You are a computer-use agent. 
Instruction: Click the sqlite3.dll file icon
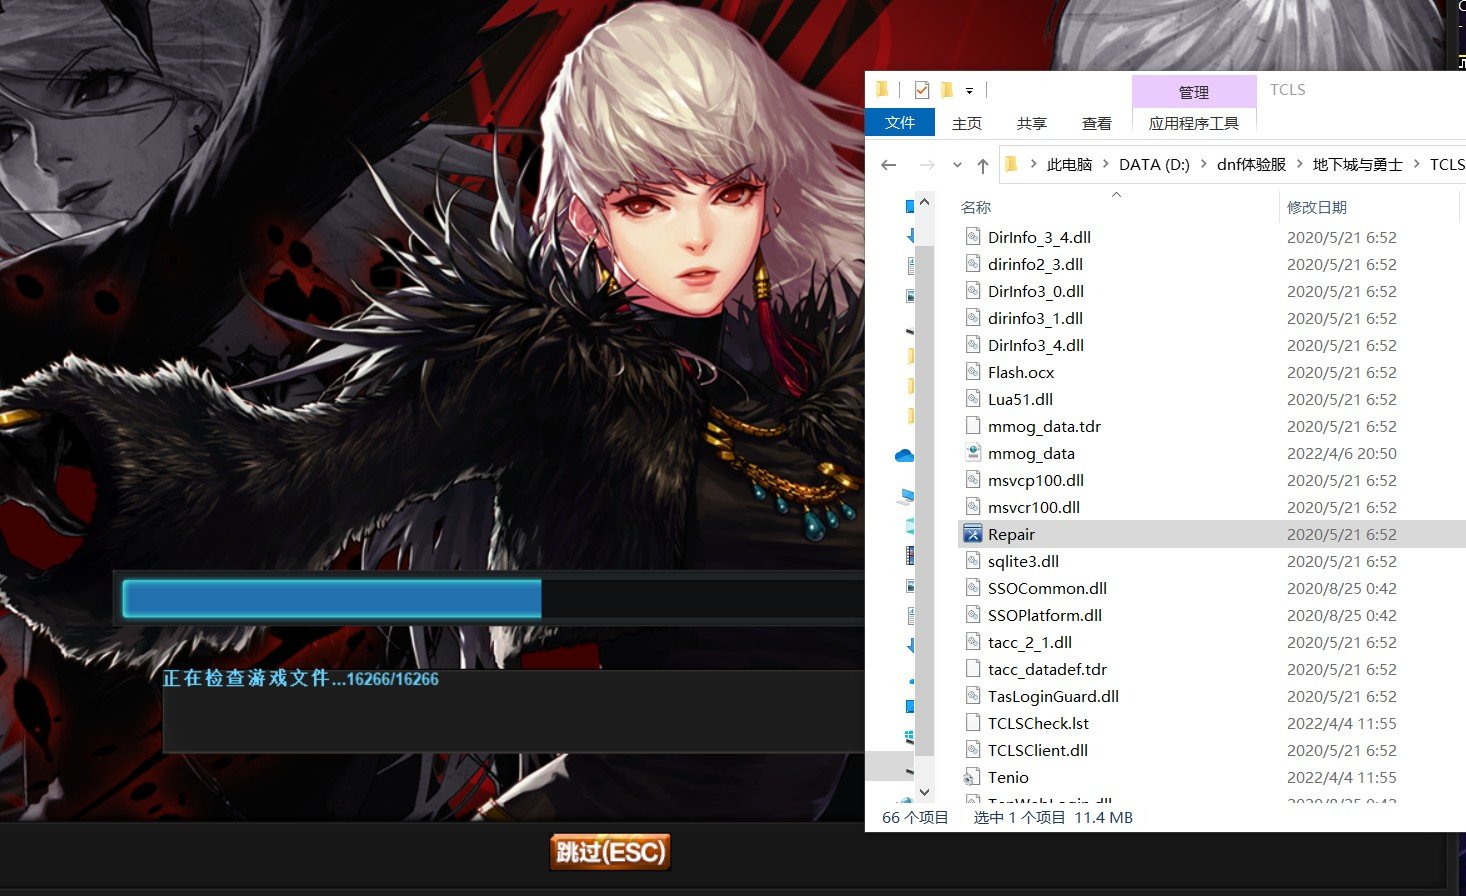tap(972, 561)
